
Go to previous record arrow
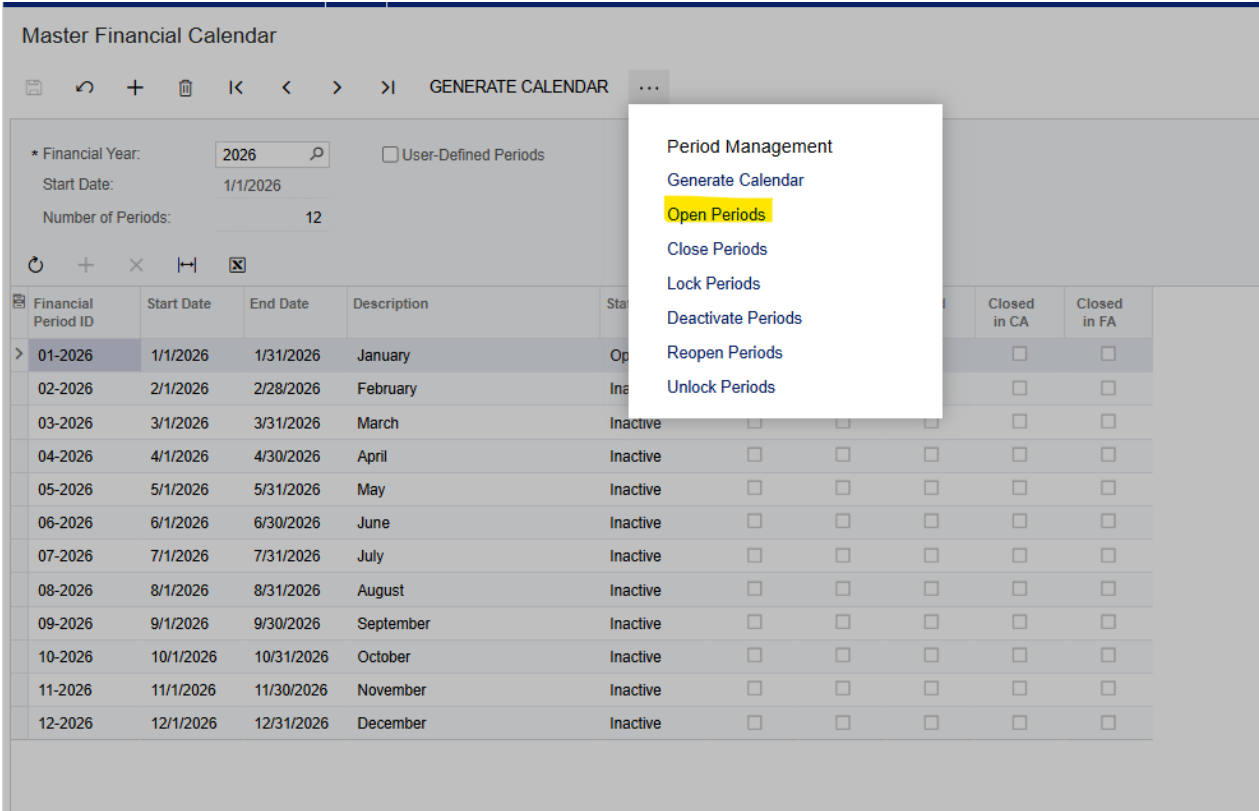286,88
